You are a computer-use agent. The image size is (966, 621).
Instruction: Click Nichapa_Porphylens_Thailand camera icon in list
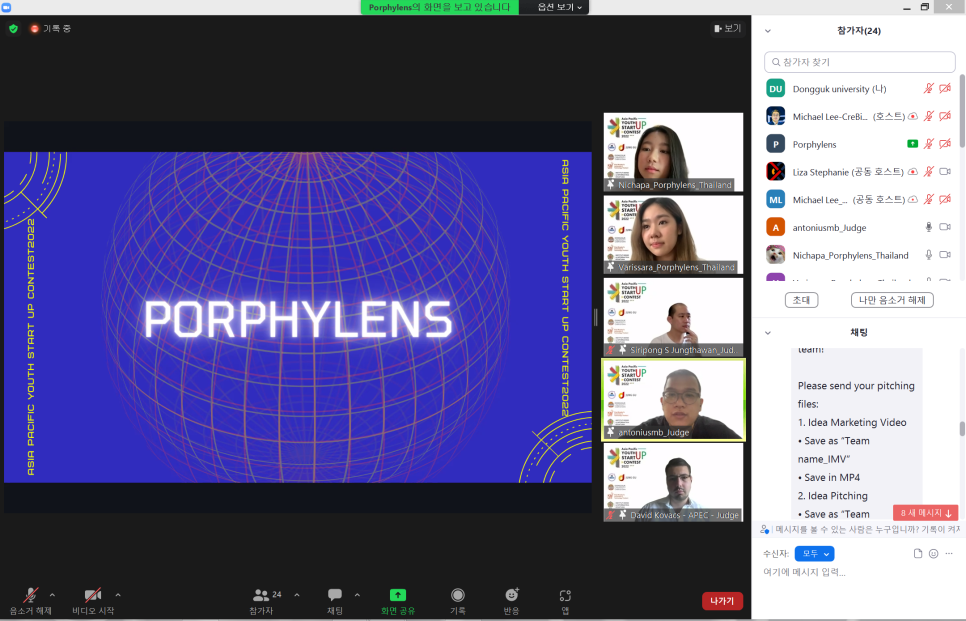click(x=945, y=255)
